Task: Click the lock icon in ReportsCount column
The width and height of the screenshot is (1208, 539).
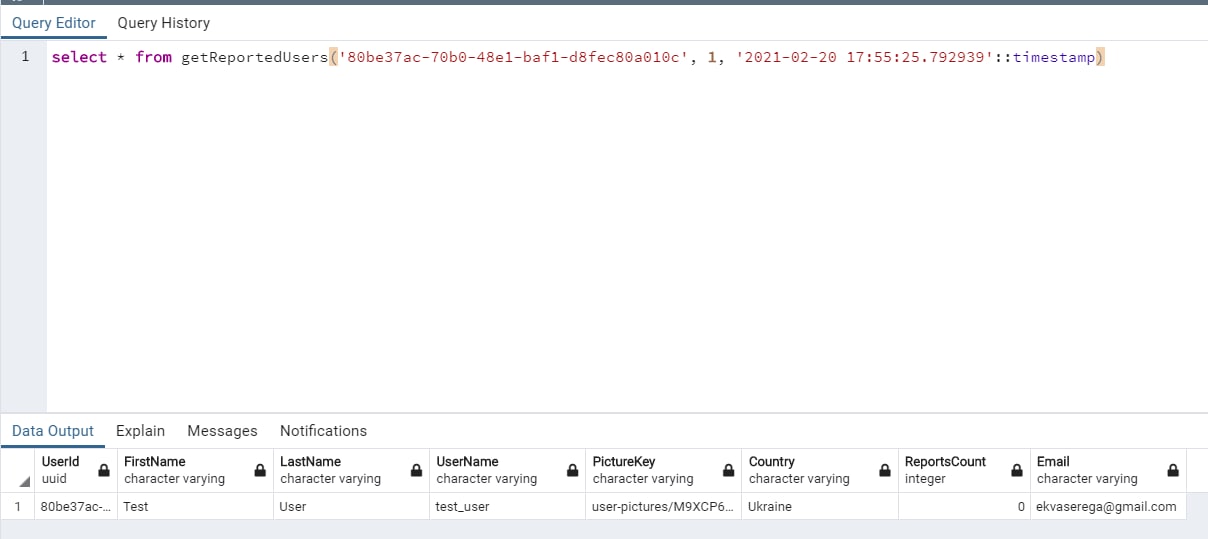Action: [x=1017, y=470]
